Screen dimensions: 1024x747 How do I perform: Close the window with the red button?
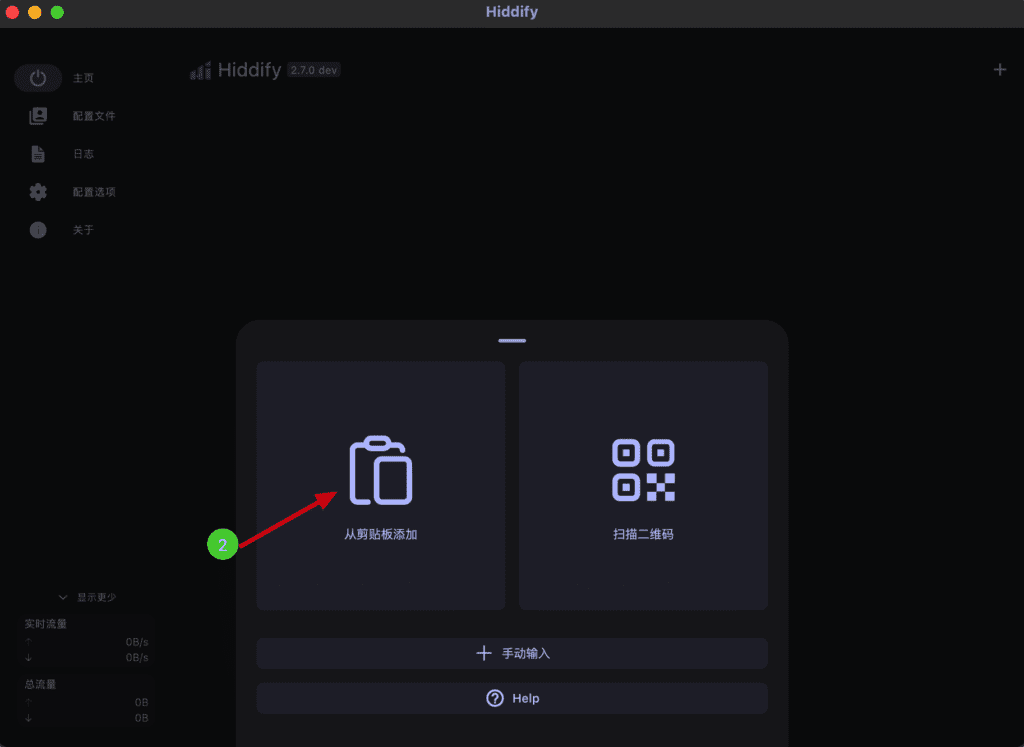pyautogui.click(x=12, y=12)
